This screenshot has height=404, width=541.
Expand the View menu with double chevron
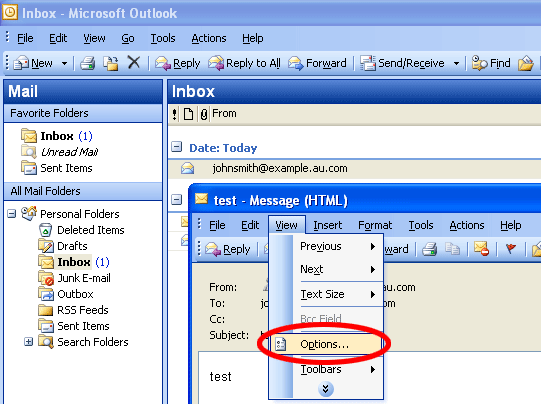[325, 389]
